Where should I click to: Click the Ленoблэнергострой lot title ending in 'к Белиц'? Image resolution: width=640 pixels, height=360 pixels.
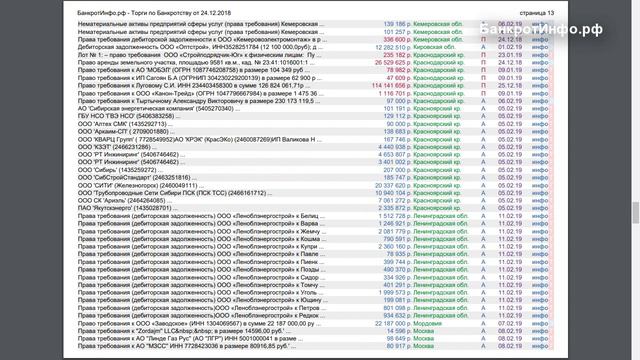201,216
